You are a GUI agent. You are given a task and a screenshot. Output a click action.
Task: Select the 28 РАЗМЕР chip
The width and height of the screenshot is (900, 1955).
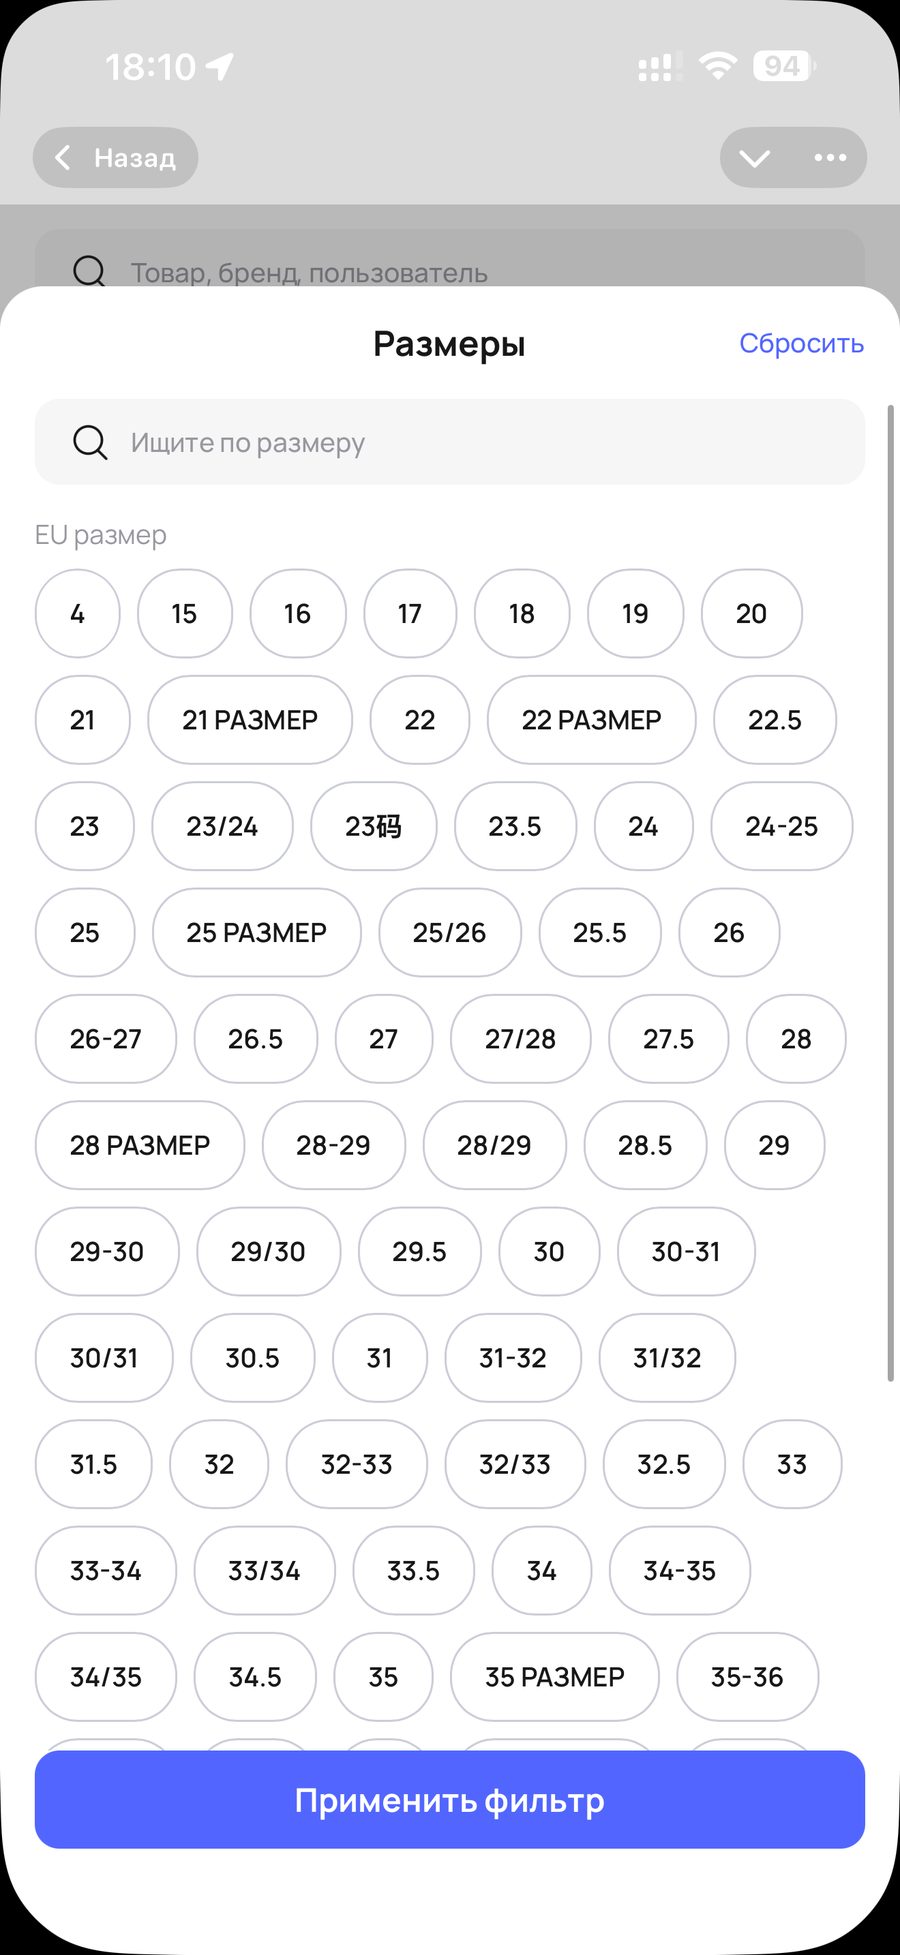pyautogui.click(x=140, y=1145)
